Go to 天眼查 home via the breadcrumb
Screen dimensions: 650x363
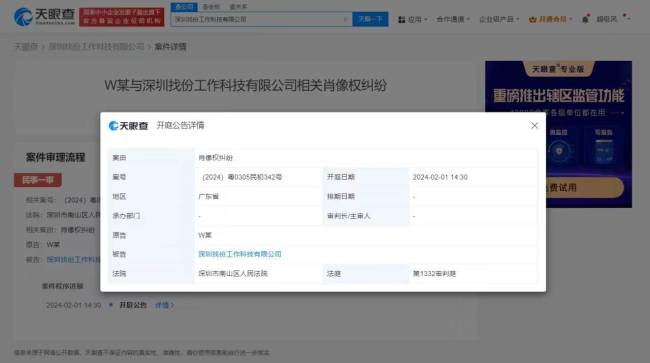(x=26, y=46)
